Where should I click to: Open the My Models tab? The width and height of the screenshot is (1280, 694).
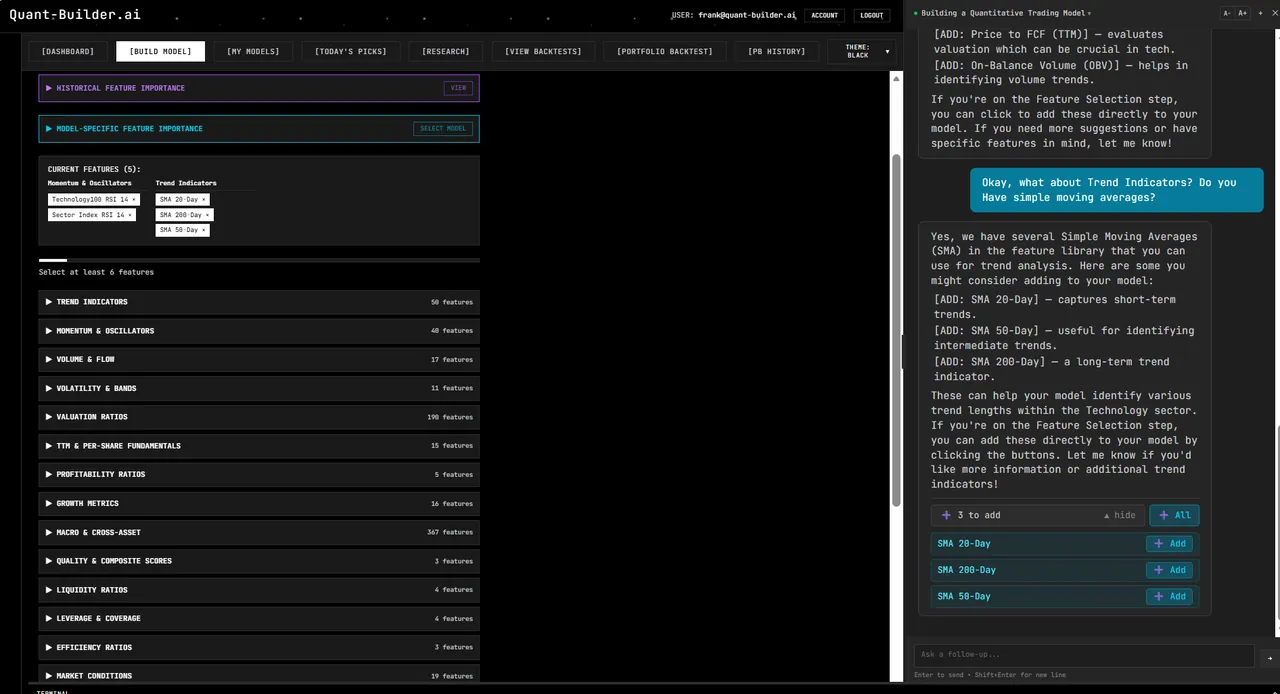253,51
